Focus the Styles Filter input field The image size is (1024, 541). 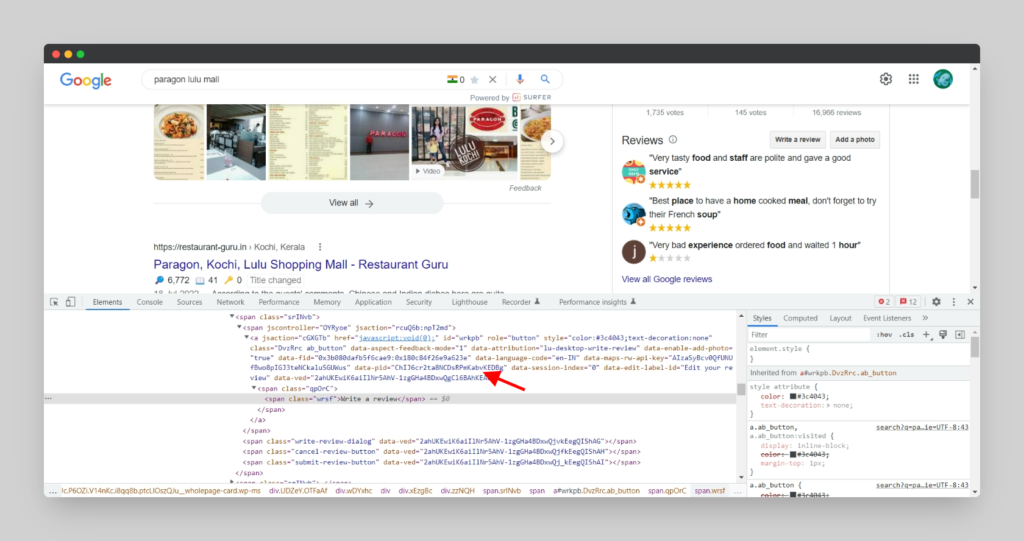coord(810,335)
